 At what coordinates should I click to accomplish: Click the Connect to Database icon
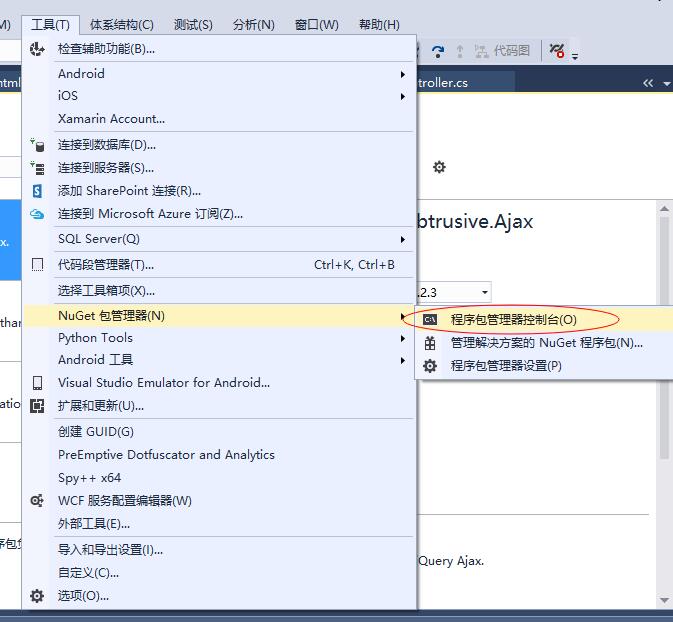tap(37, 145)
